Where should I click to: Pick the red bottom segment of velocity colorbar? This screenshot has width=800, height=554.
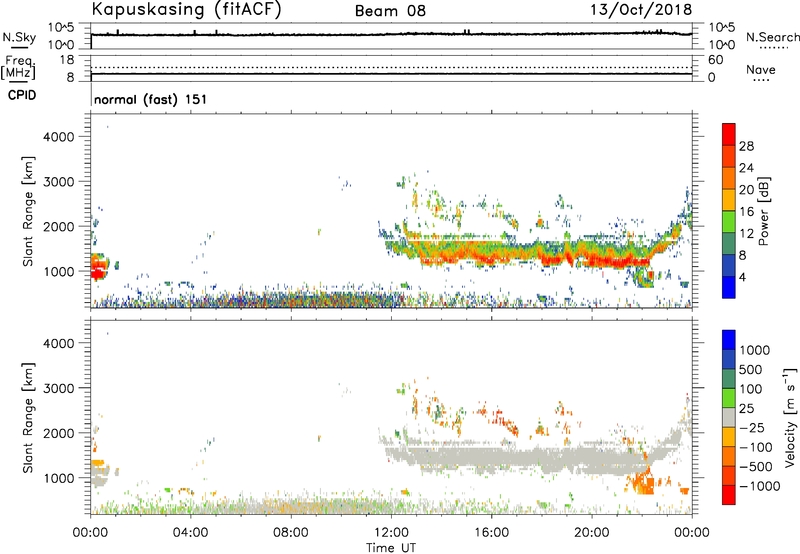729,495
